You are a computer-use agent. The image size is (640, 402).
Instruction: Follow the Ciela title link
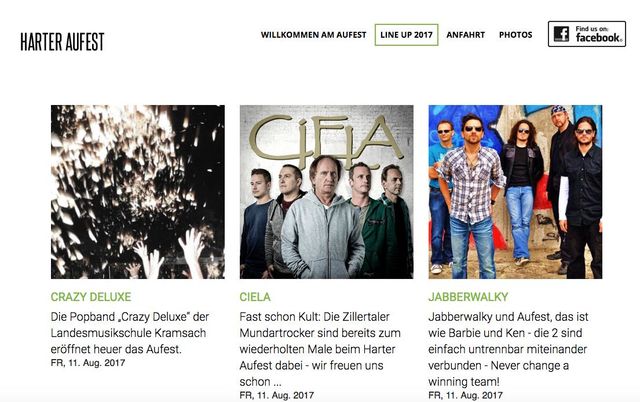[255, 297]
